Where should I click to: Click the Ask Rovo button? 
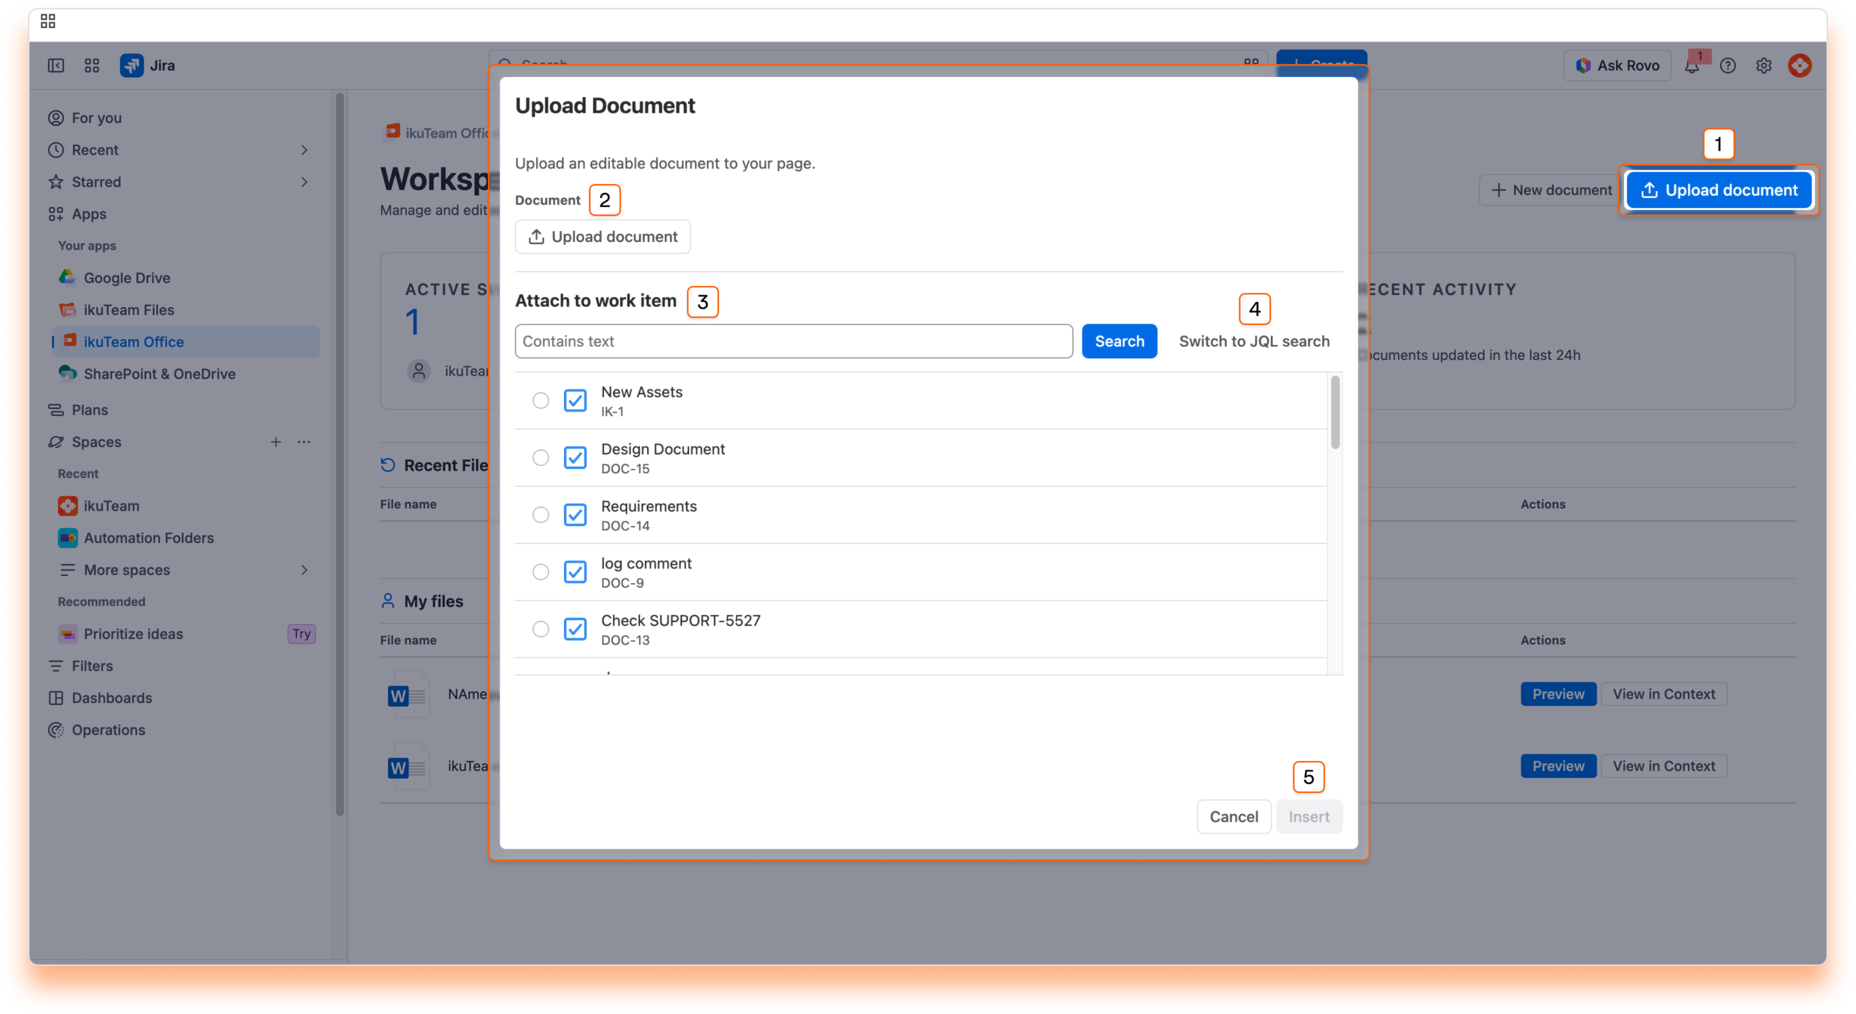pos(1617,65)
